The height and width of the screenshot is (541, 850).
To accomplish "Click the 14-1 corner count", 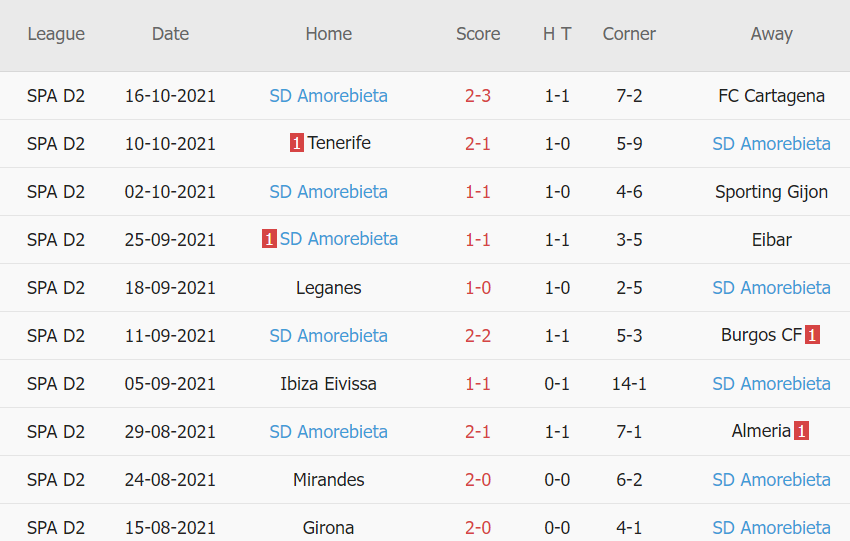I will point(629,384).
